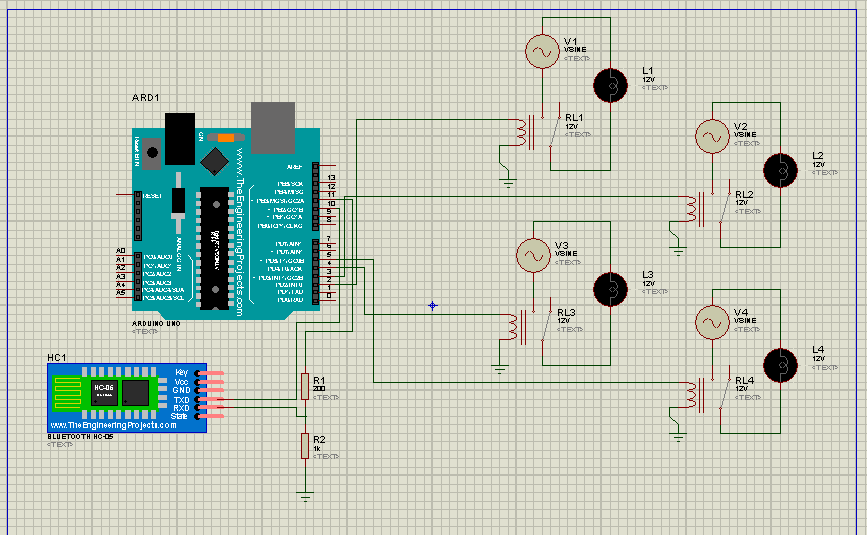Click the ground symbol below R2
The width and height of the screenshot is (867, 535).
point(305,496)
